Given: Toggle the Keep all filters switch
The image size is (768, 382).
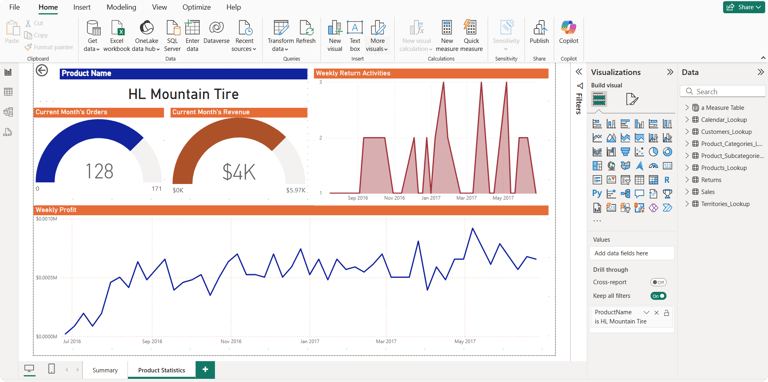Looking at the screenshot, I should (658, 296).
